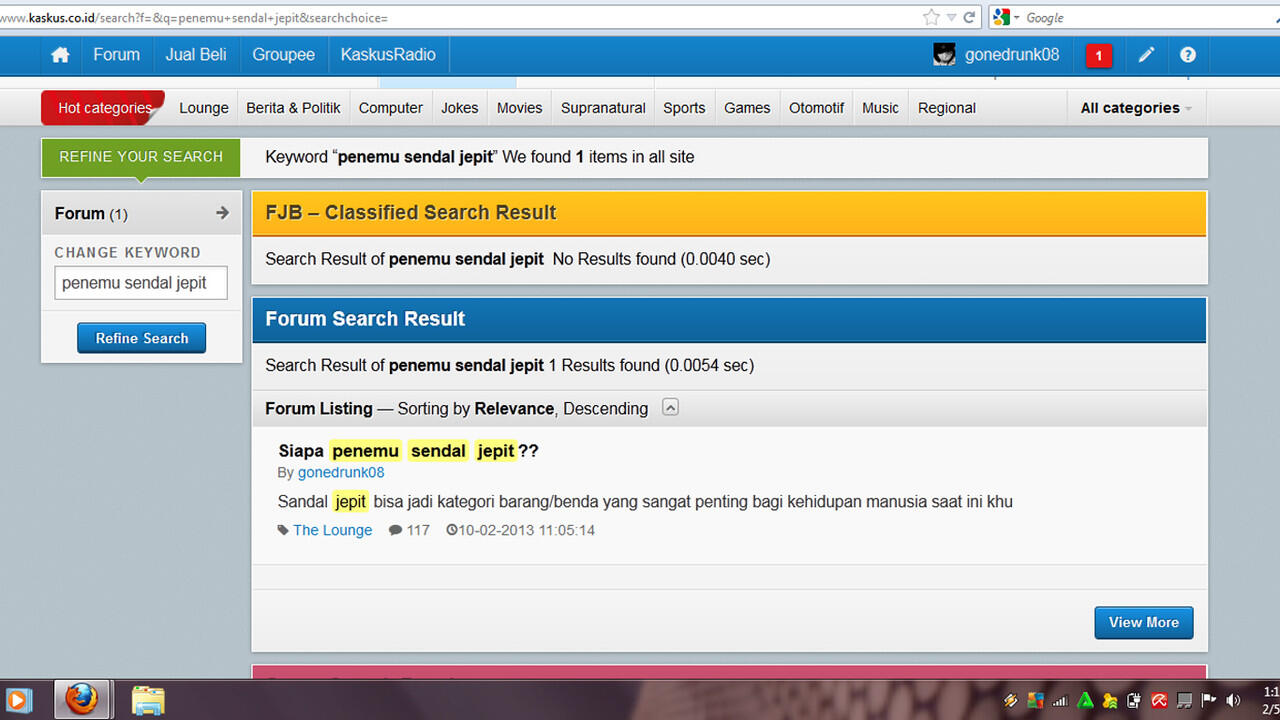Click the View More button
The image size is (1280, 720).
coord(1144,622)
